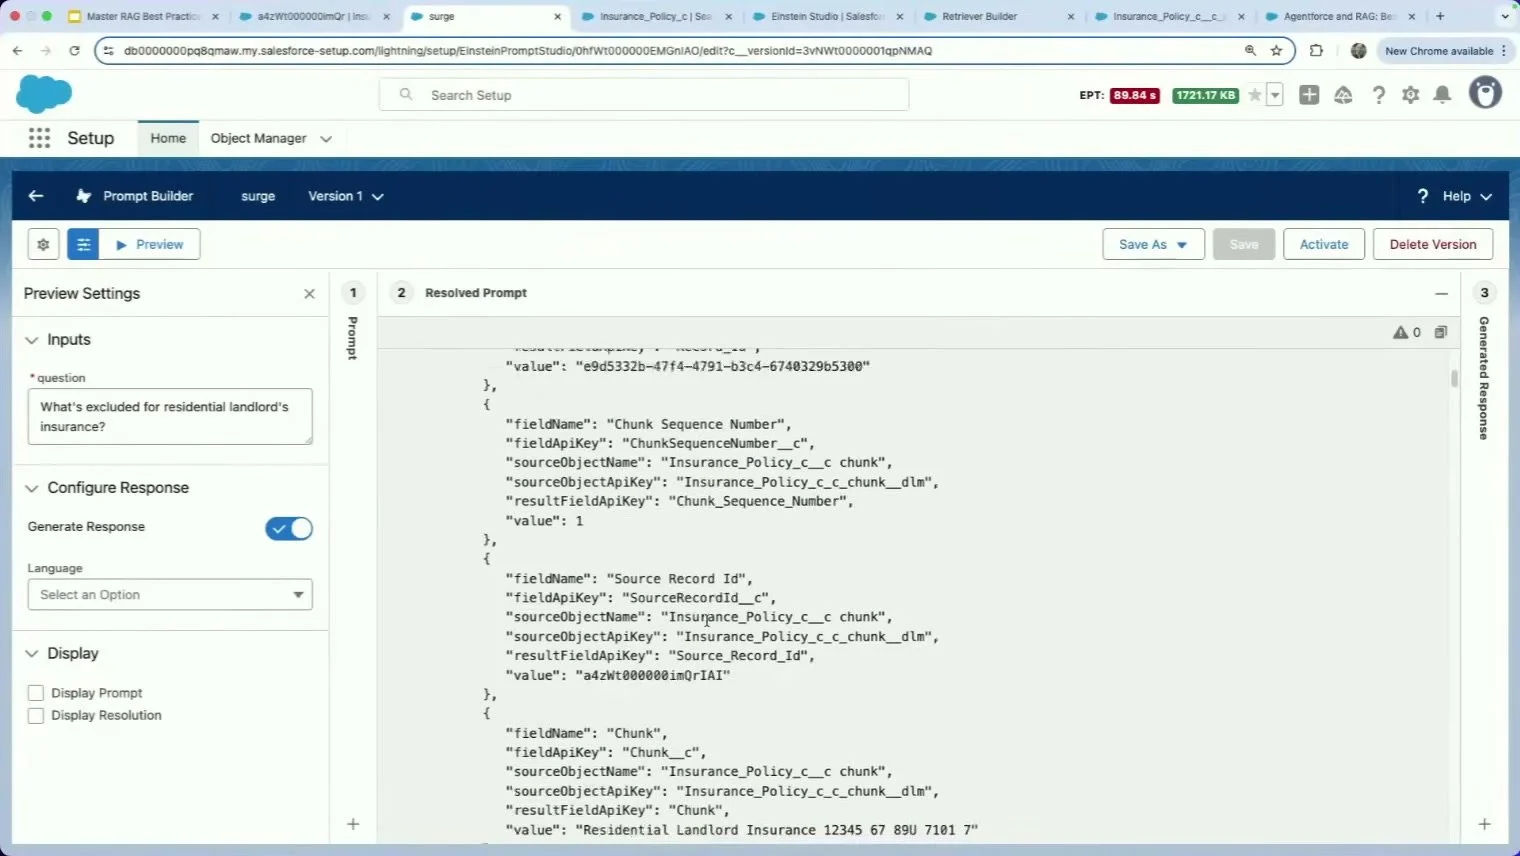
Task: Open the settings gear in Prompt Builder toolbar
Action: coord(43,244)
